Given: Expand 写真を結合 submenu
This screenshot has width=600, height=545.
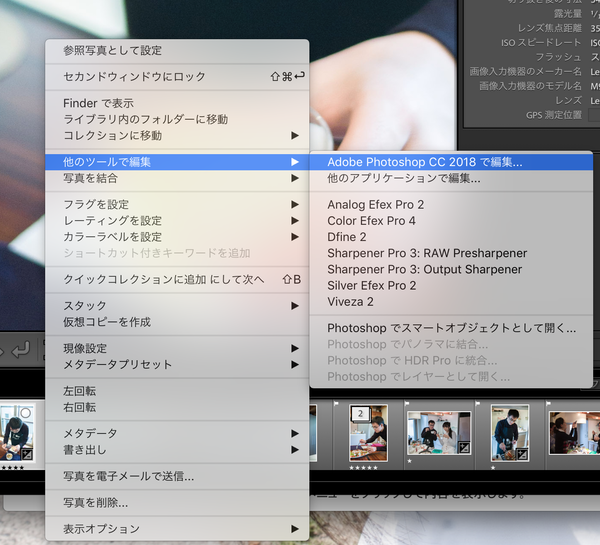Looking at the screenshot, I should (177, 178).
